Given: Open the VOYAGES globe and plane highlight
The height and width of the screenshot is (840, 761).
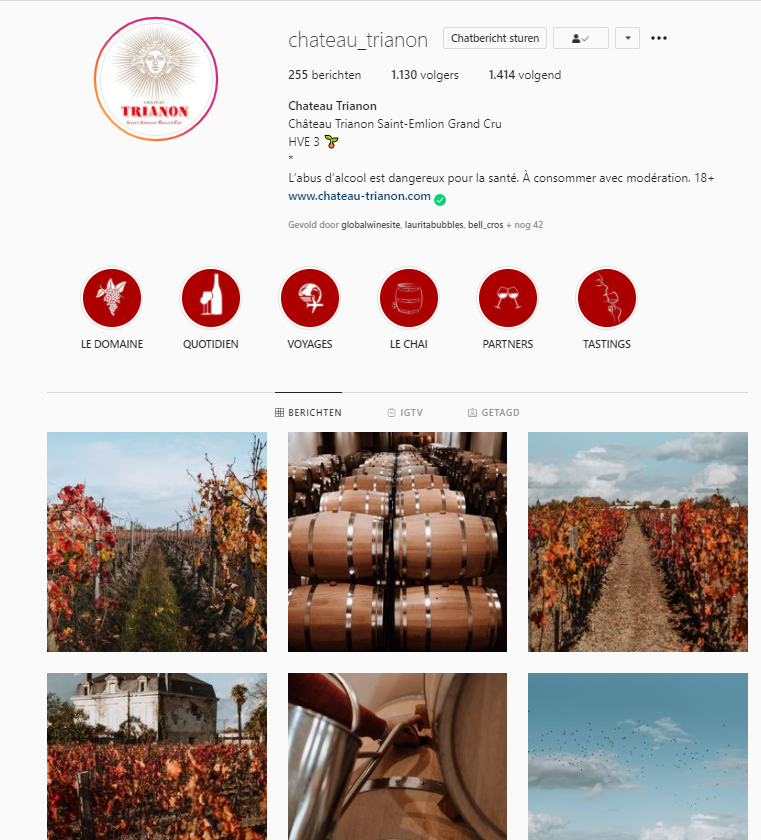Looking at the screenshot, I should pyautogui.click(x=310, y=298).
